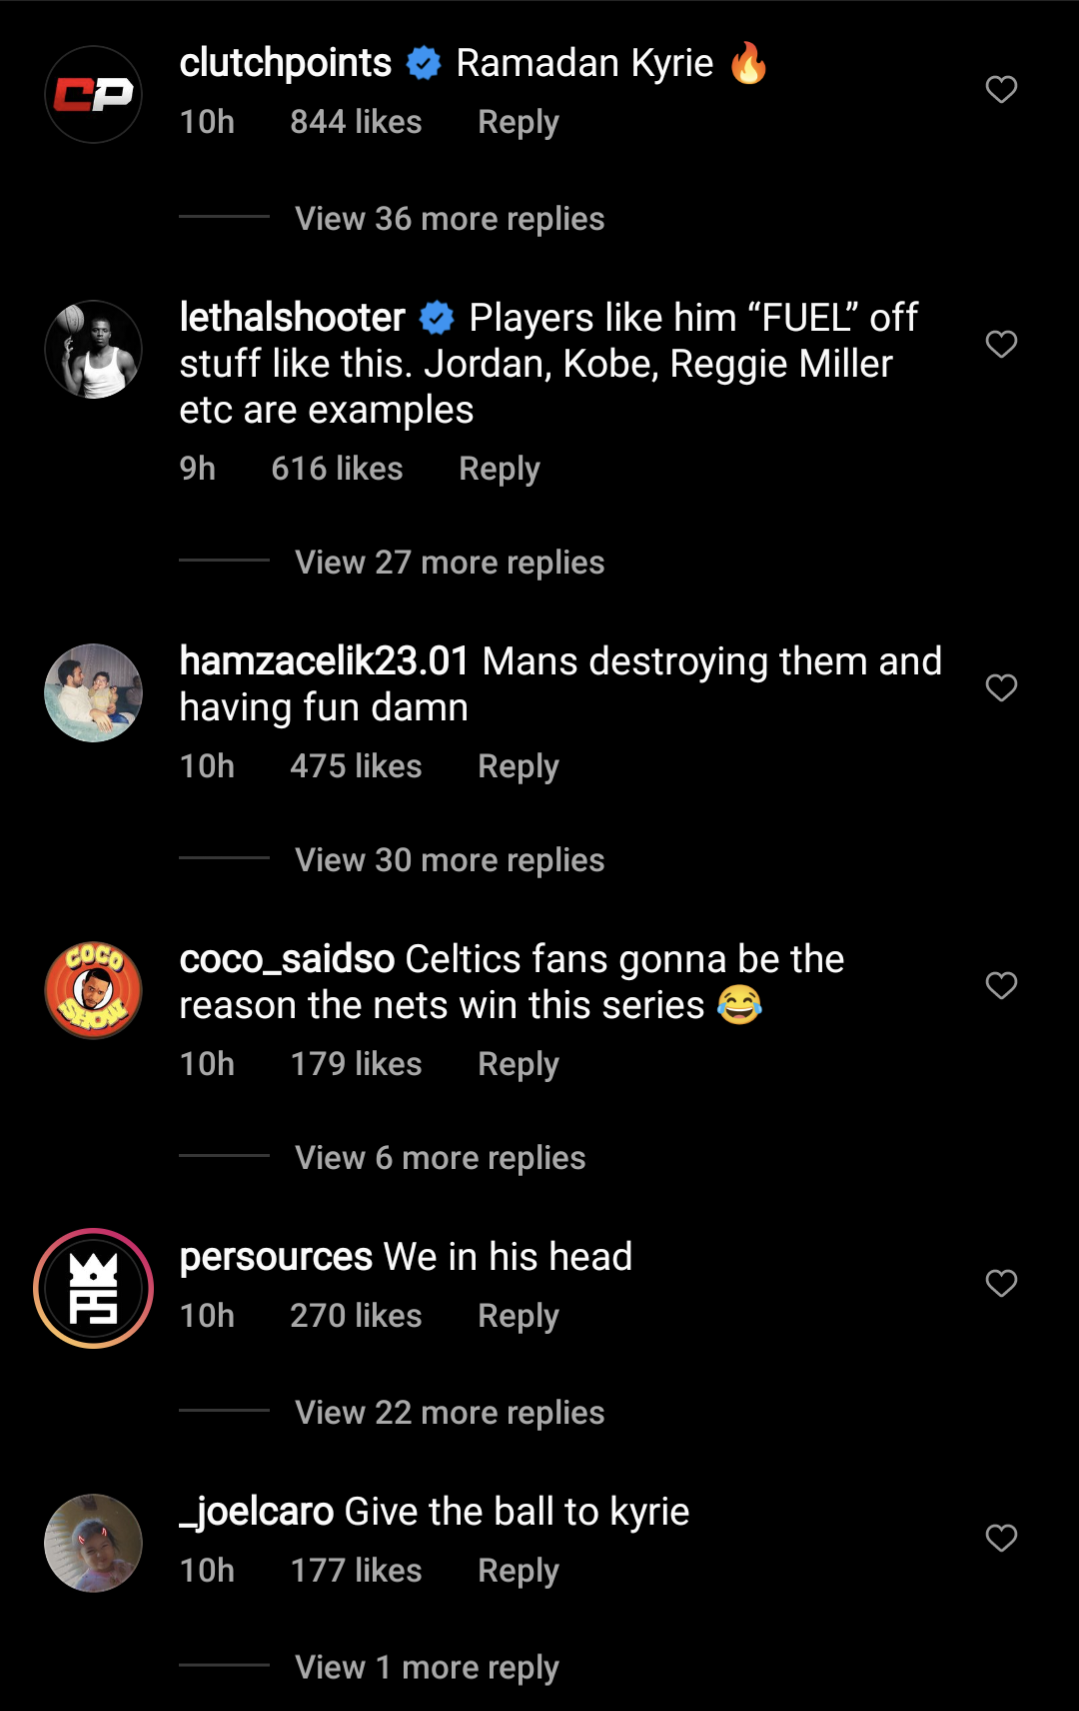Reply to persources comment

point(518,1316)
